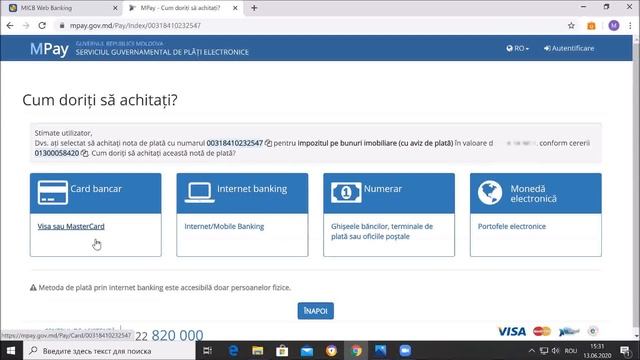Open the orange browser extension icon
The height and width of the screenshot is (360, 640).
tap(591, 26)
